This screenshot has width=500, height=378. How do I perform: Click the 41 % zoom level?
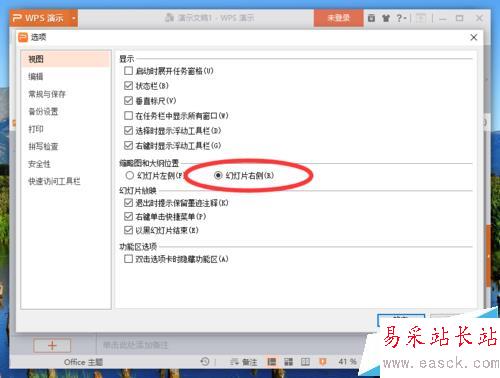(348, 362)
